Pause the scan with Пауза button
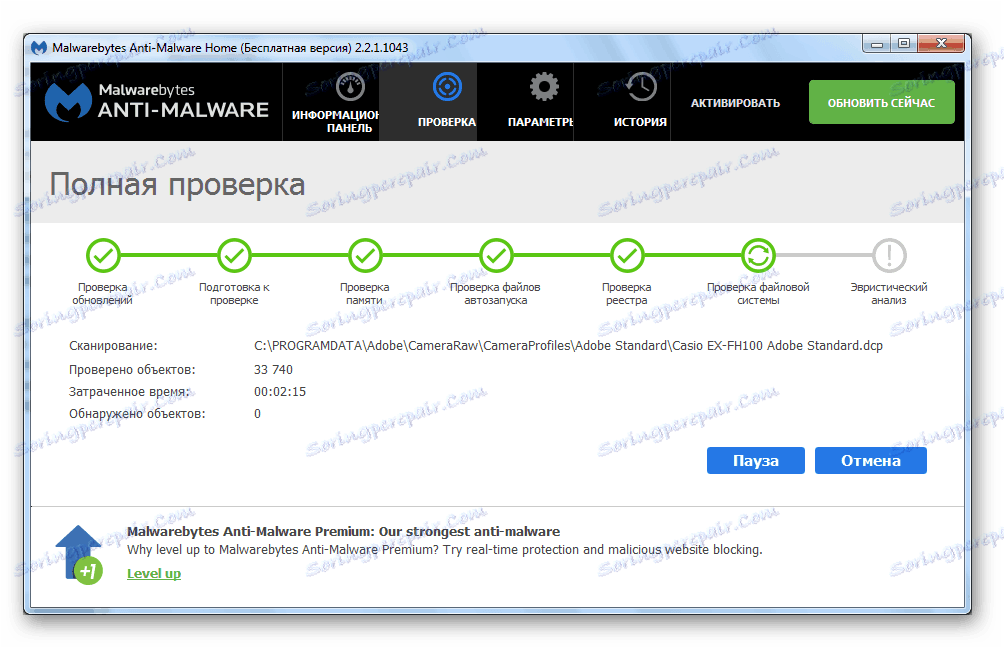1004x647 pixels. coord(755,460)
